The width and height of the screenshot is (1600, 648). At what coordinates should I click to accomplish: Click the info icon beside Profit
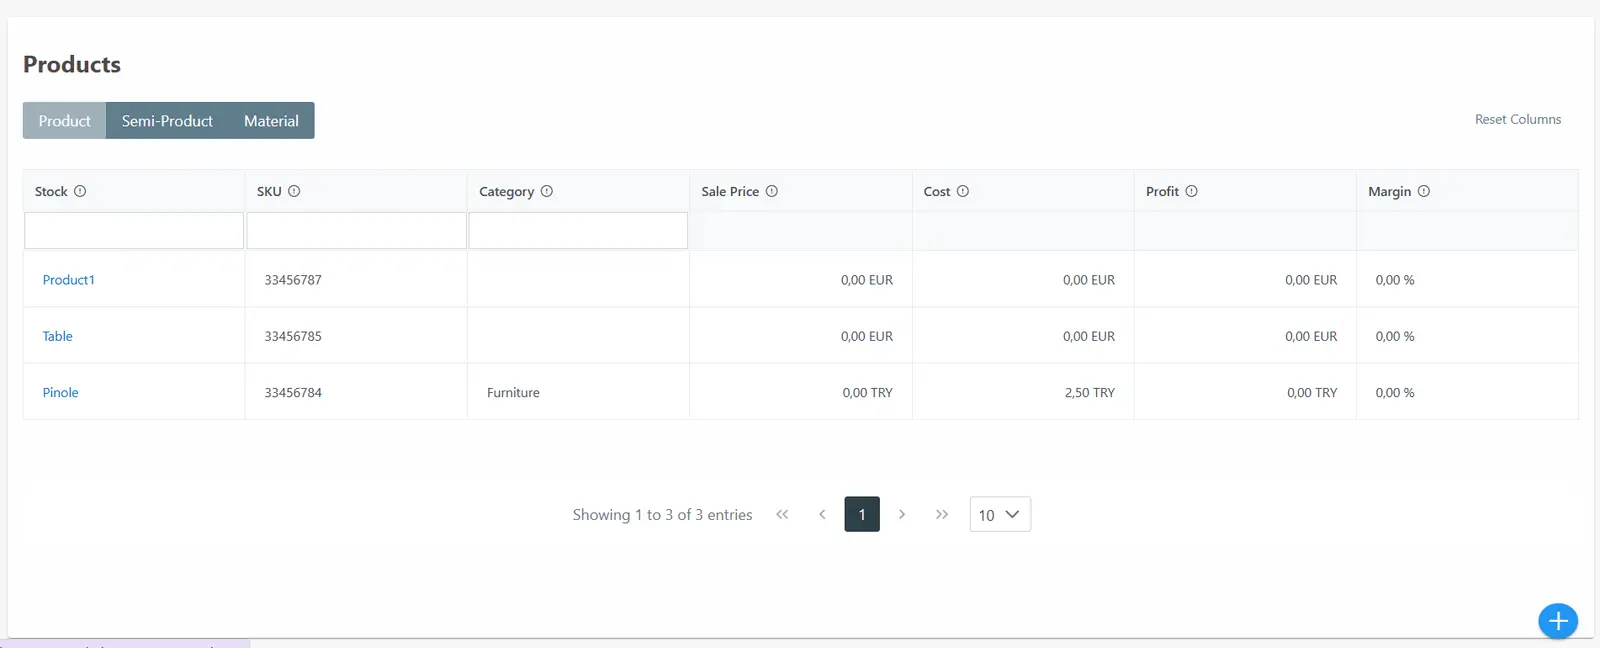(1192, 191)
